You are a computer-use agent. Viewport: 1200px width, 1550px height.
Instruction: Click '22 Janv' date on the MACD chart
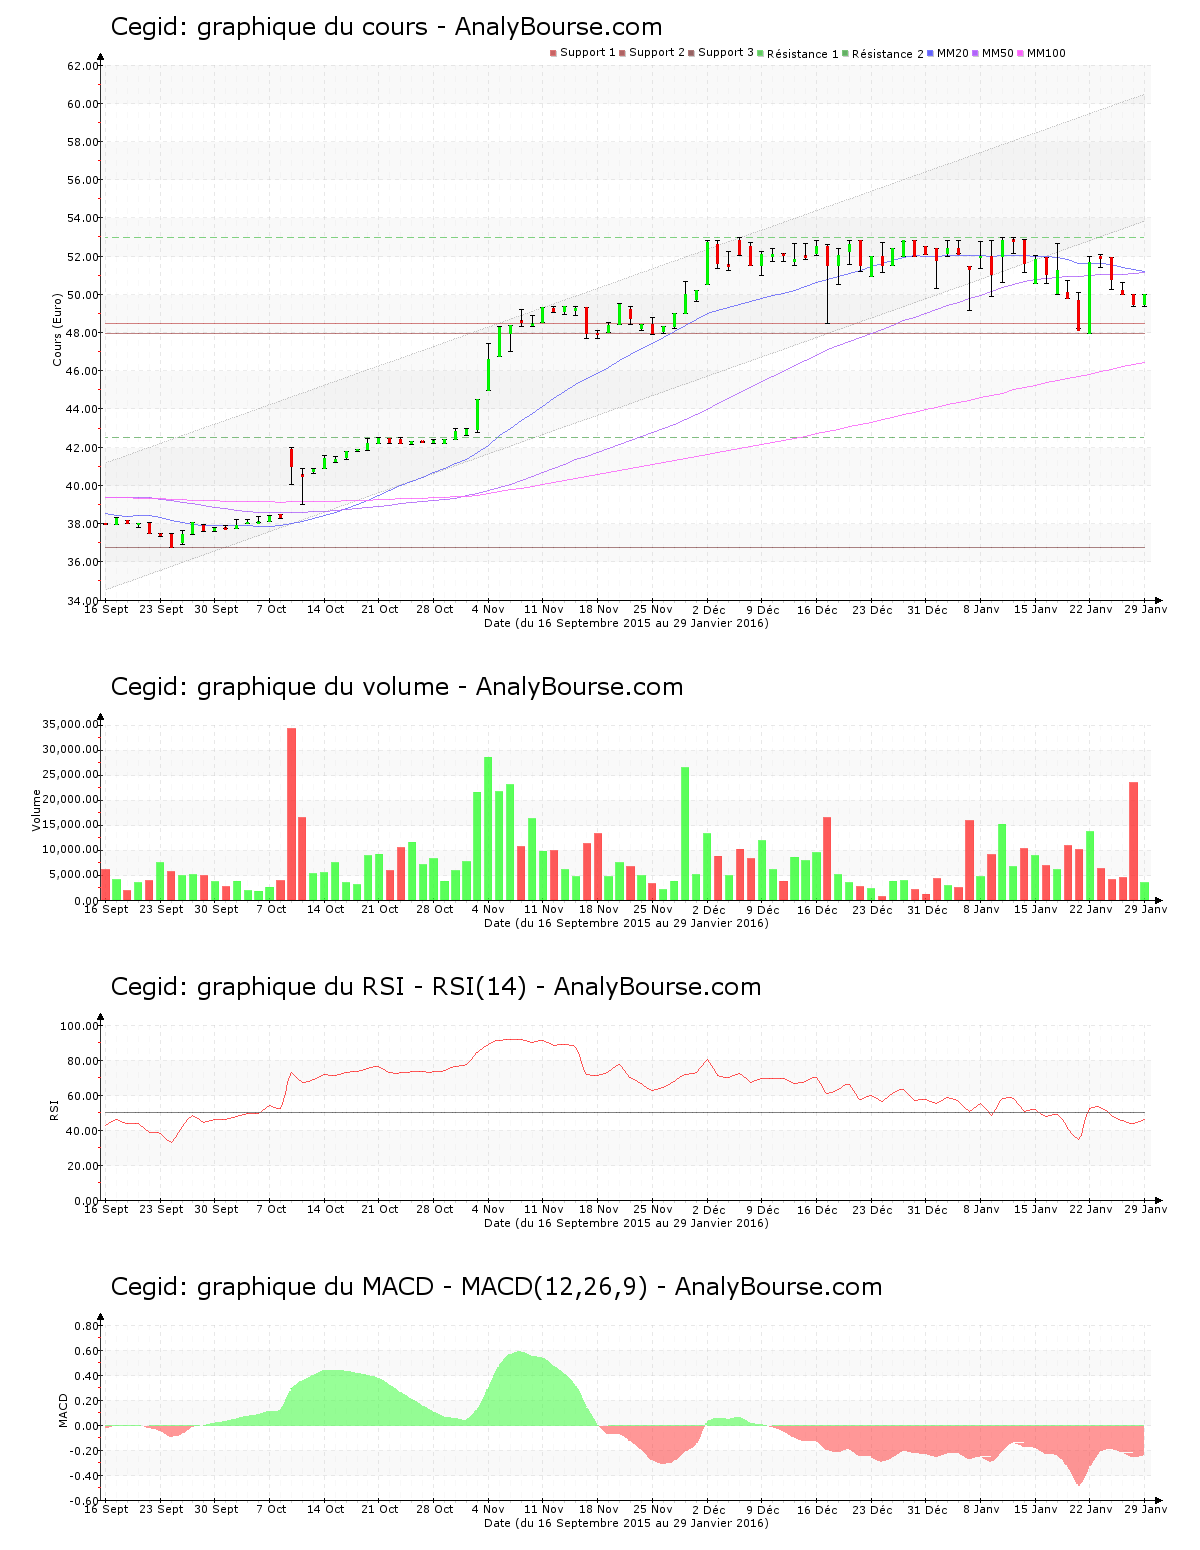[x=1091, y=1509]
